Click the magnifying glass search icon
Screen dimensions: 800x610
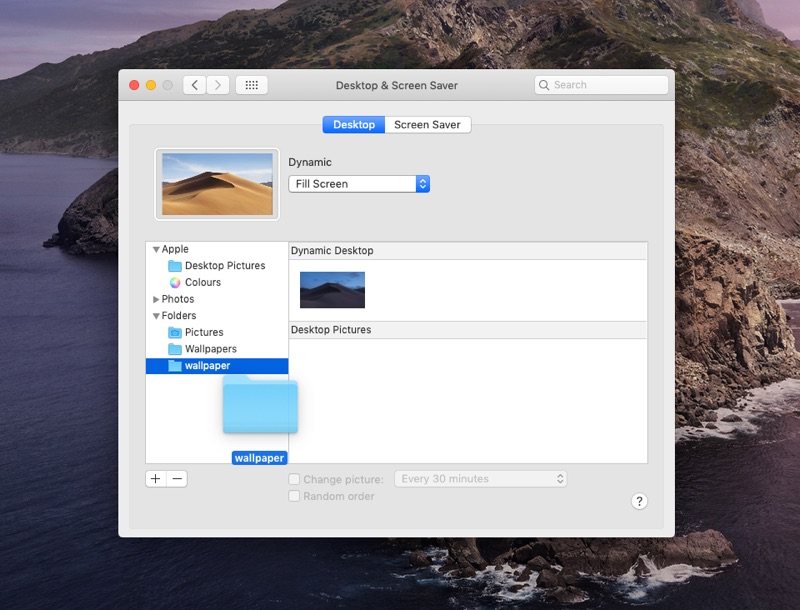pos(544,85)
